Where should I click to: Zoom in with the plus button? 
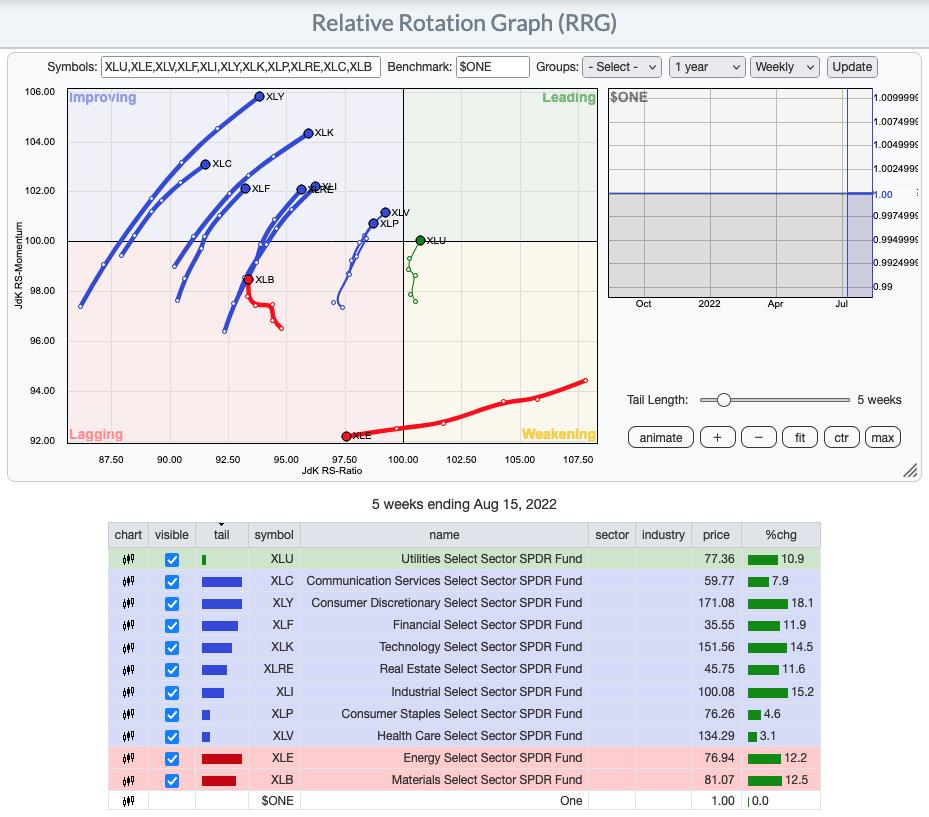(x=717, y=438)
